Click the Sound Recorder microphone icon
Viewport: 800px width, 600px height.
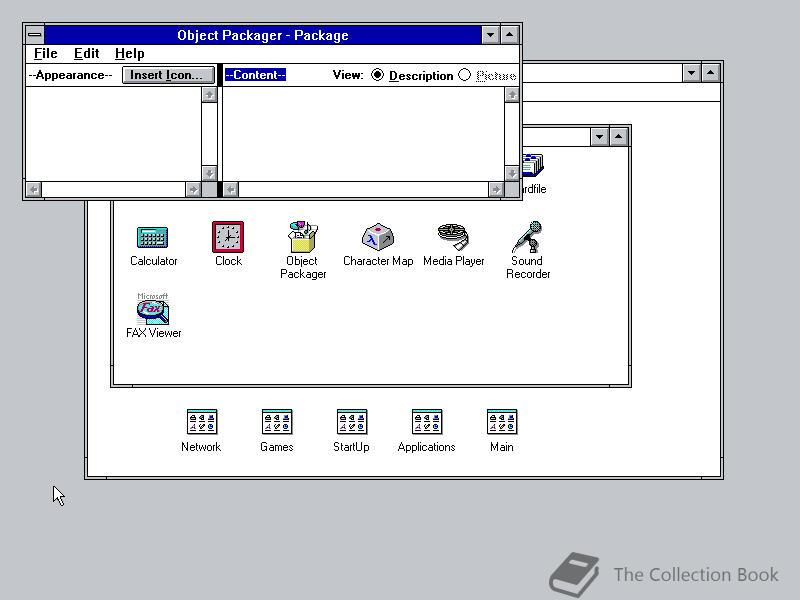[528, 237]
